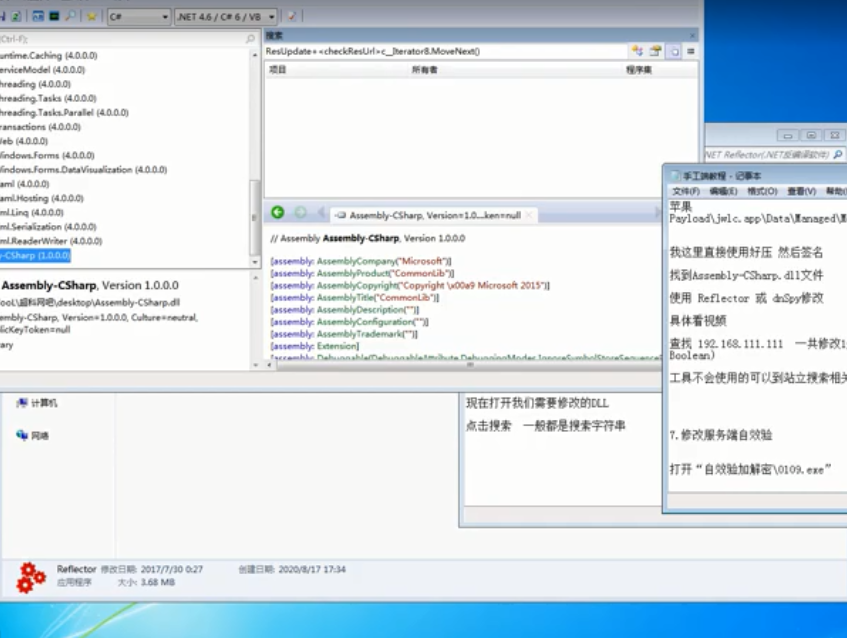Click the 项目 column header
Screen dimensions: 847x638
pyautogui.click(x=278, y=70)
